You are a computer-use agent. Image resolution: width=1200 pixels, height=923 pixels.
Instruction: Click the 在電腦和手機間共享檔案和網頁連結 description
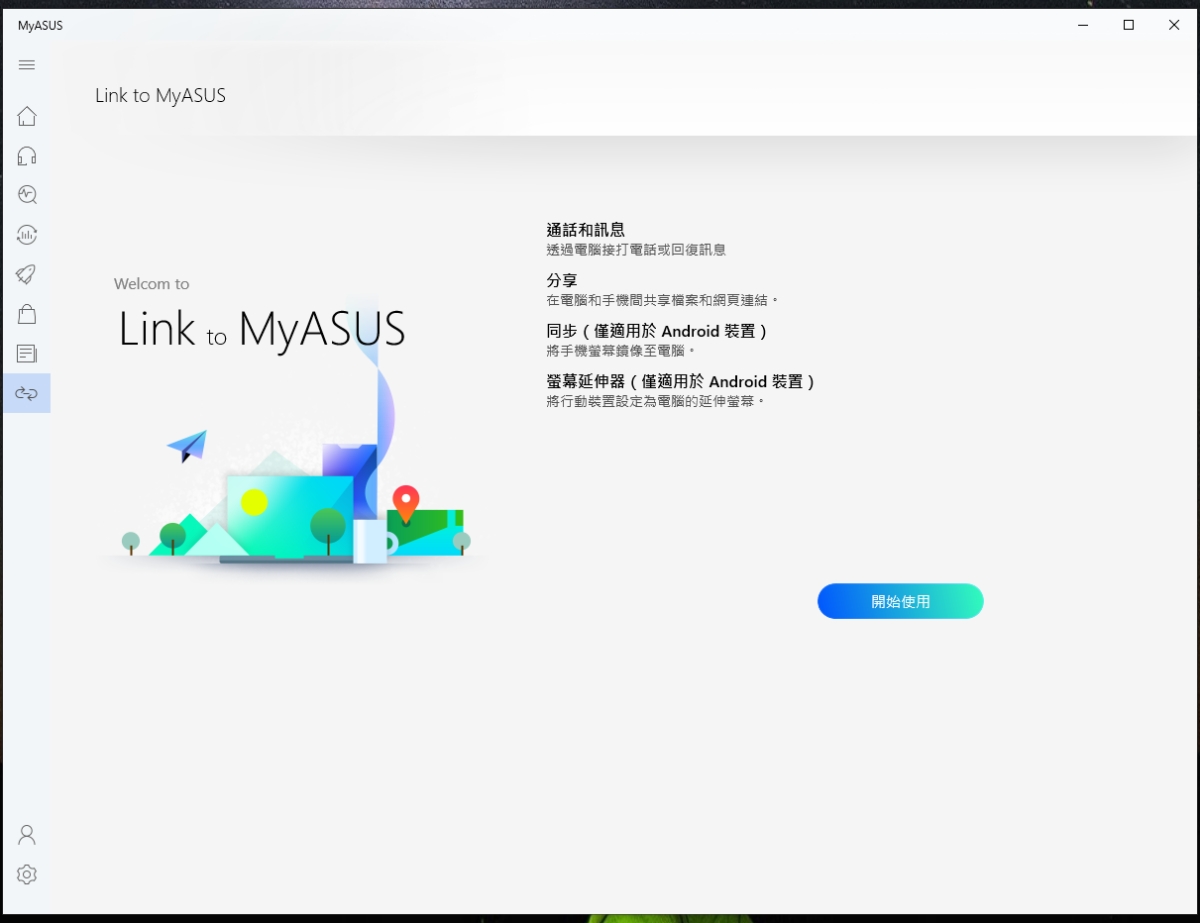pyautogui.click(x=662, y=300)
